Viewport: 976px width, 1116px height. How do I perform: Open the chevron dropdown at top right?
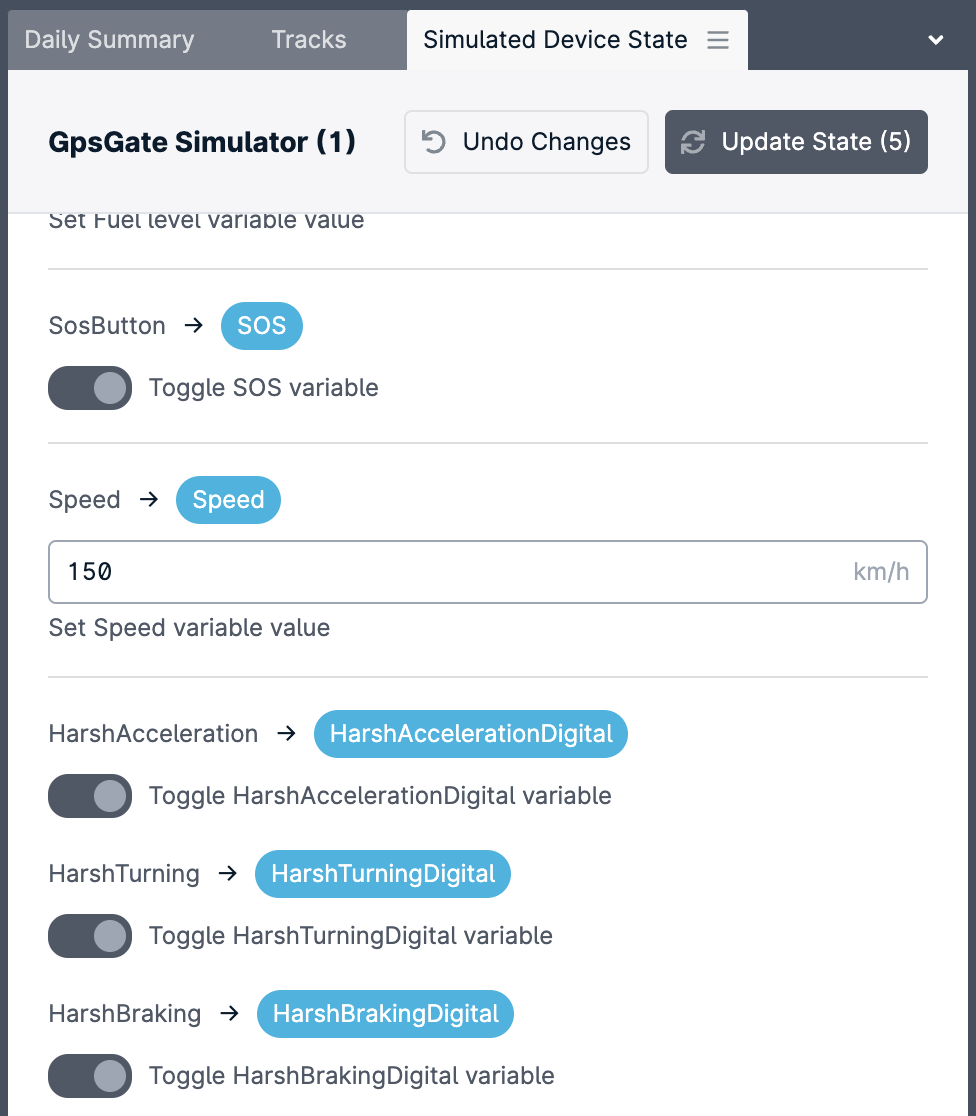935,40
